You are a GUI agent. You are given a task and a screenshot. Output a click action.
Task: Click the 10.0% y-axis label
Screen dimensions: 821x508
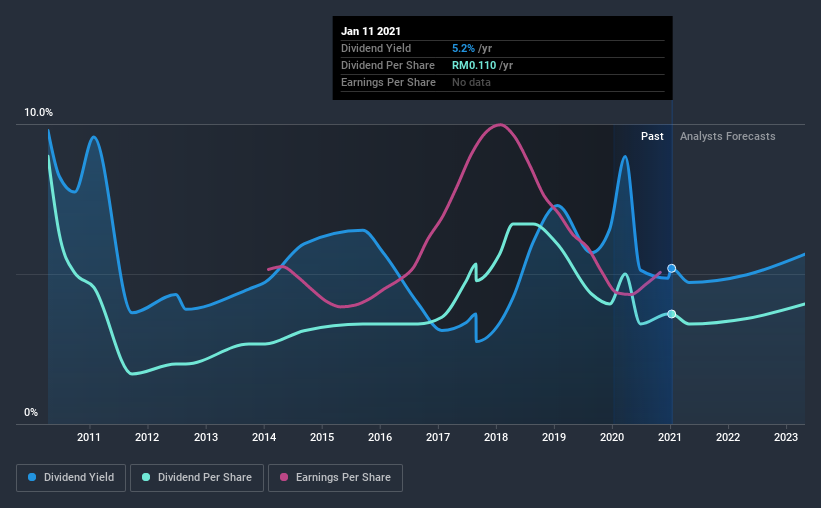(x=38, y=112)
